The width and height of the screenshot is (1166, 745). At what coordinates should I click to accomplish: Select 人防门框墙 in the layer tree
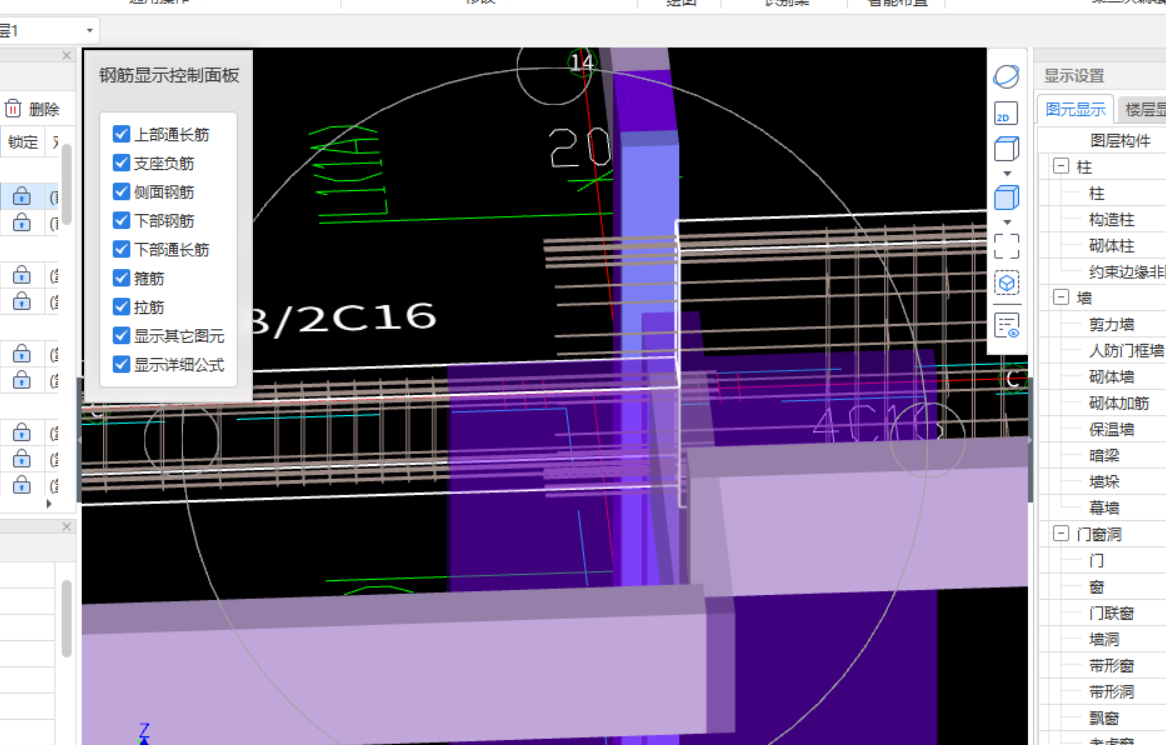click(1126, 350)
